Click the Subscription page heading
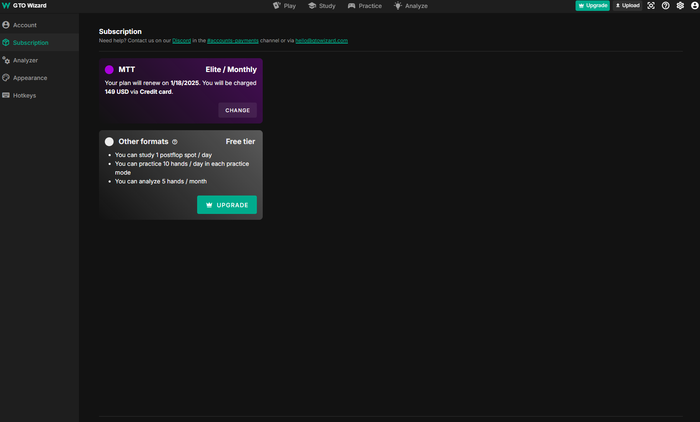This screenshot has width=700, height=422. [x=120, y=31]
